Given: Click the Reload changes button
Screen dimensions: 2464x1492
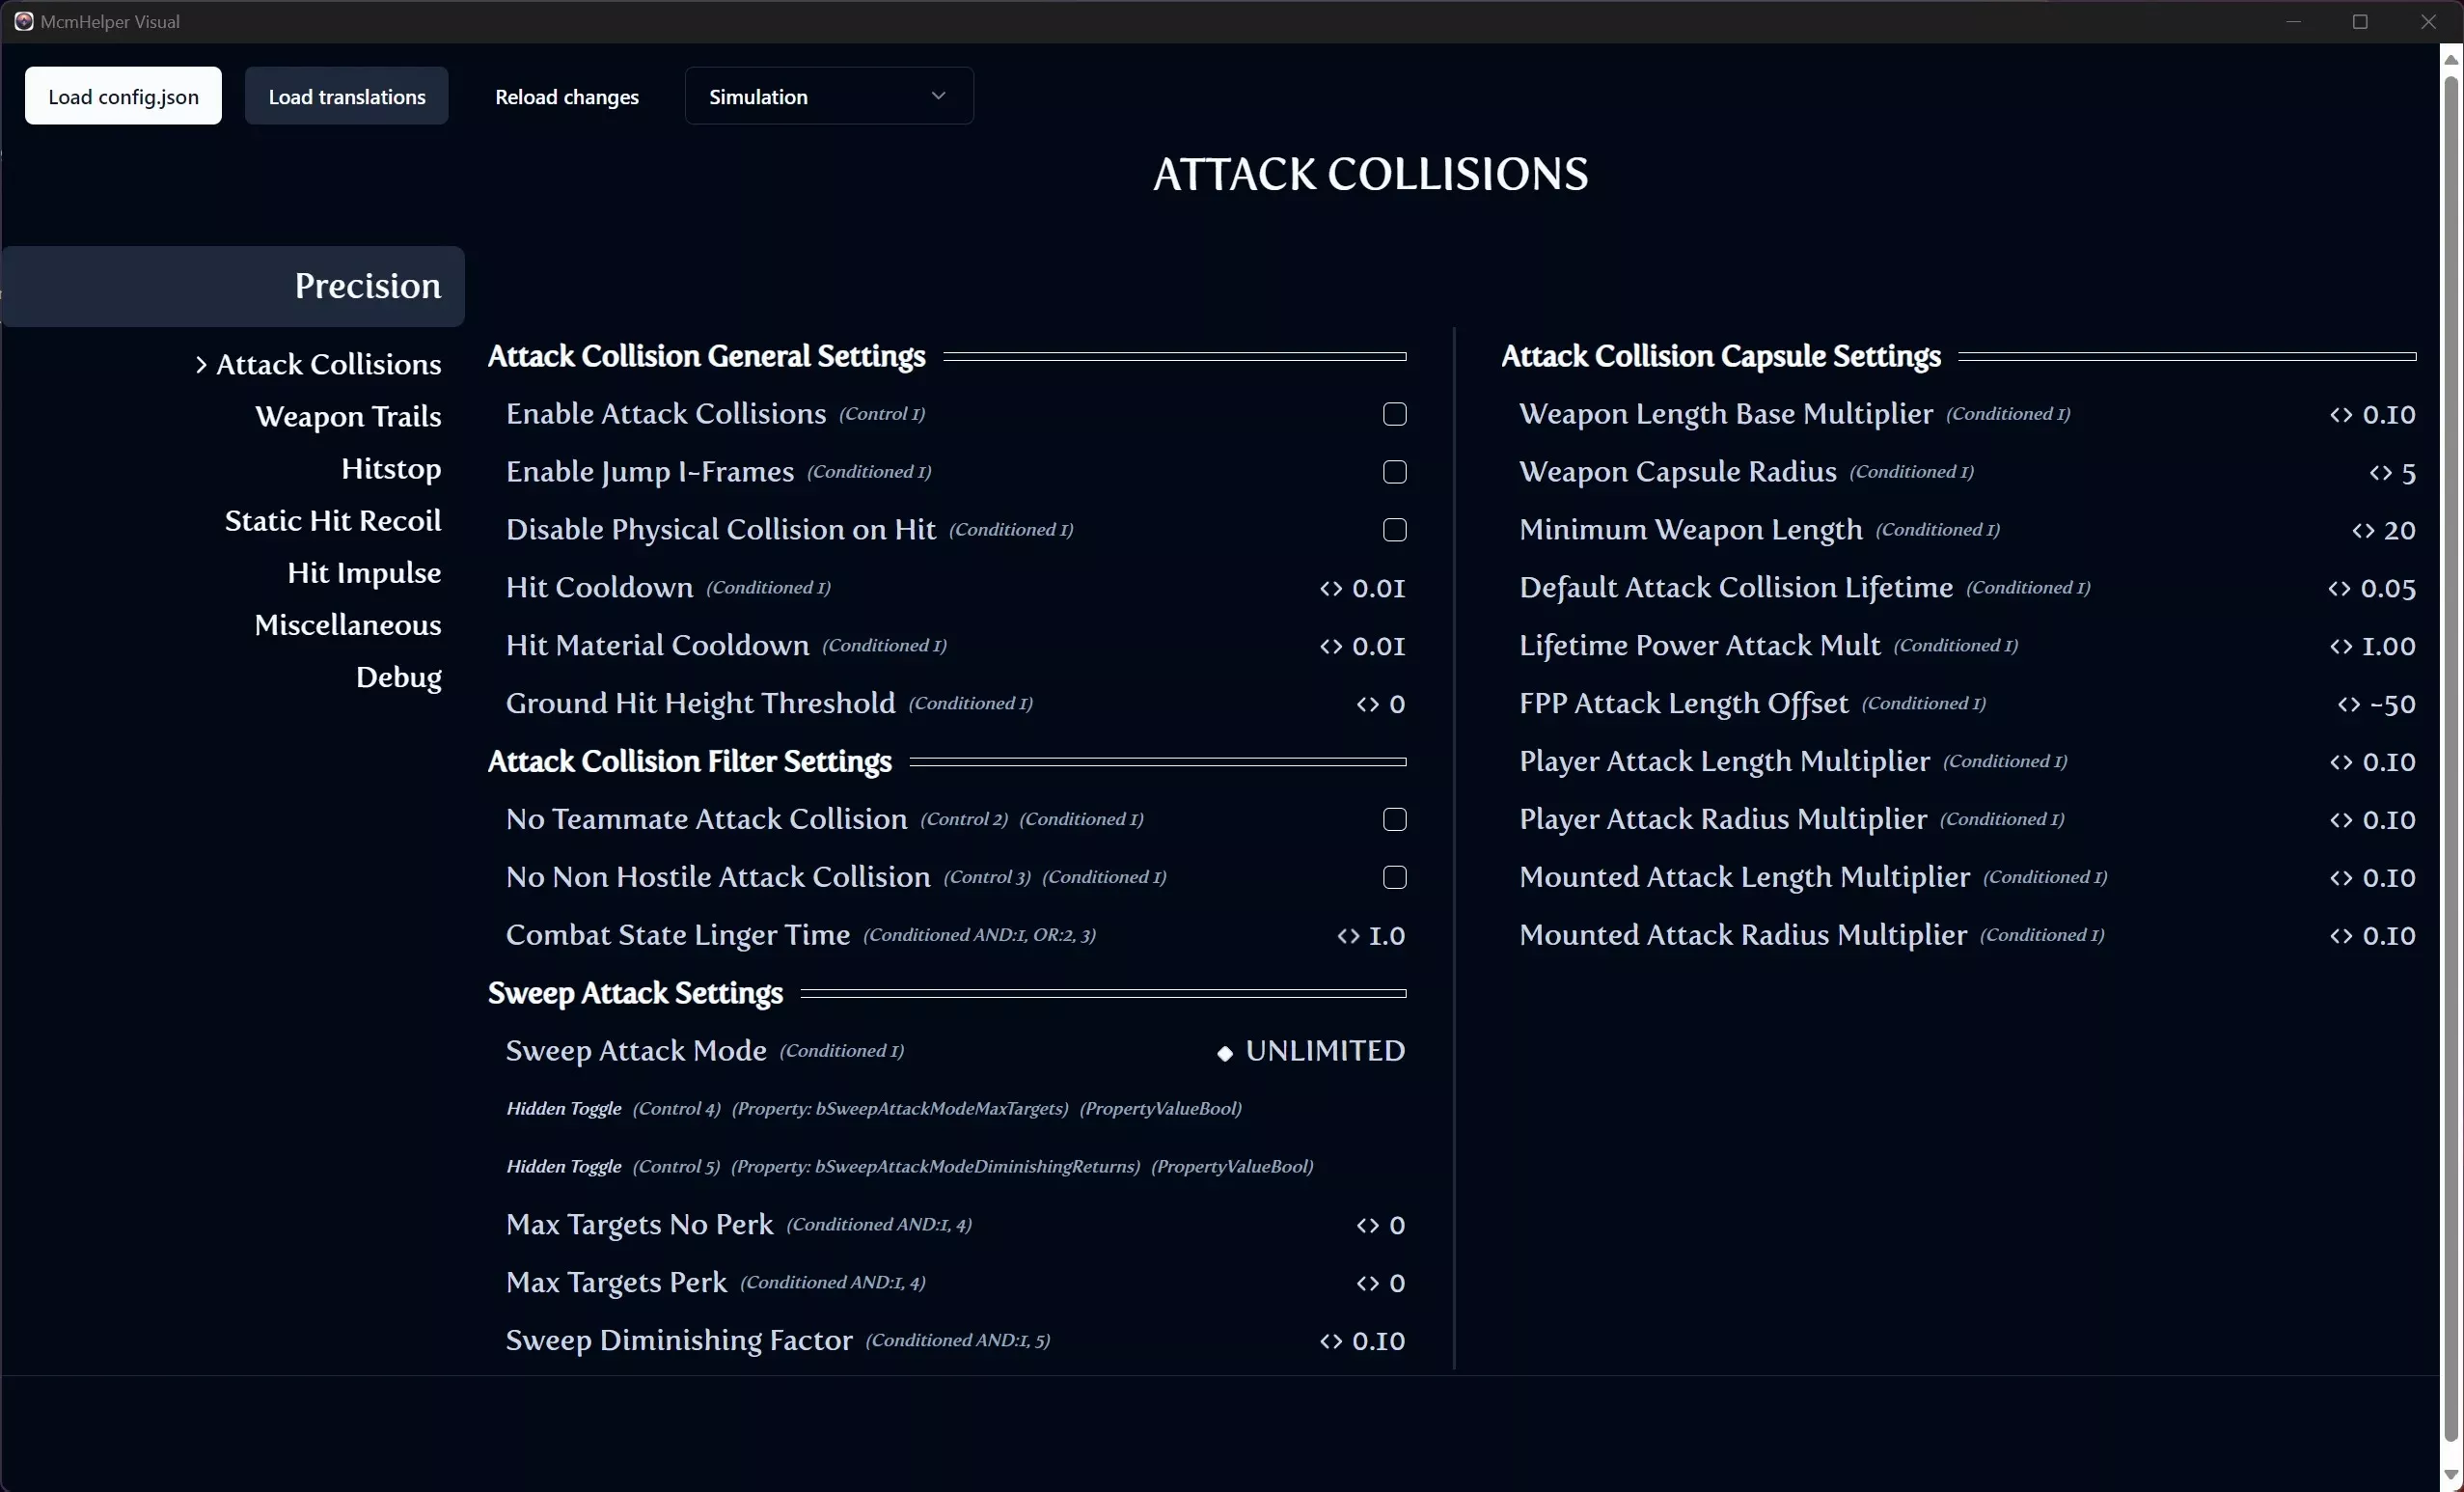Looking at the screenshot, I should tap(567, 96).
